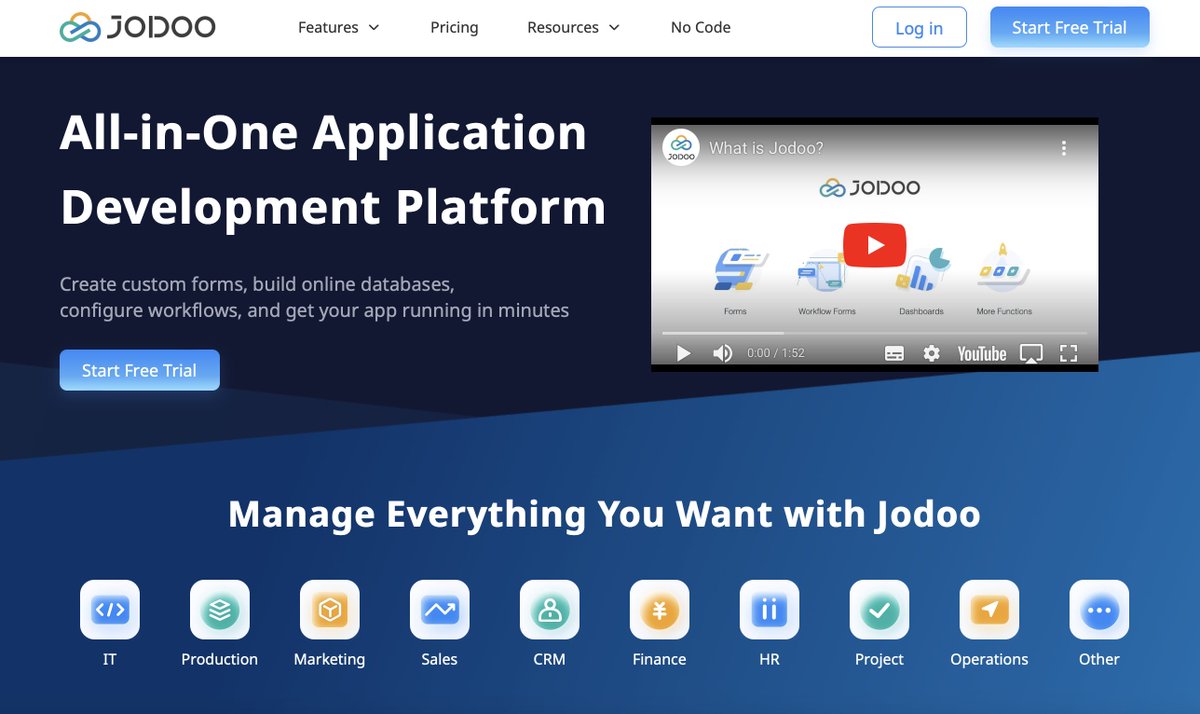Click the Finance label text

click(x=660, y=659)
